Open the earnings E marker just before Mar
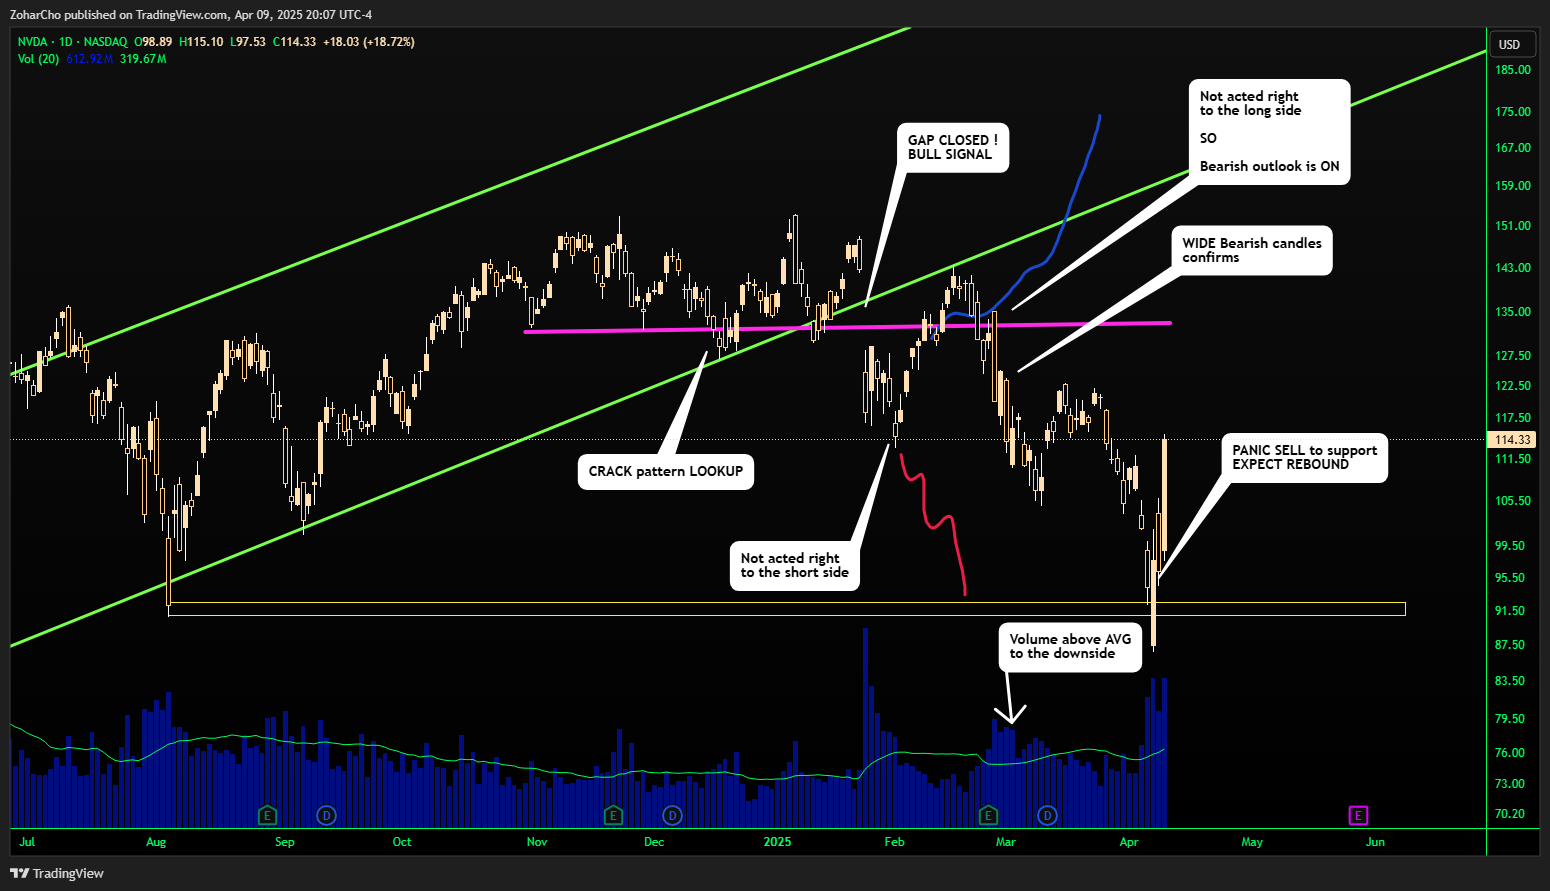Screen dimensions: 1550x891 click(988, 816)
